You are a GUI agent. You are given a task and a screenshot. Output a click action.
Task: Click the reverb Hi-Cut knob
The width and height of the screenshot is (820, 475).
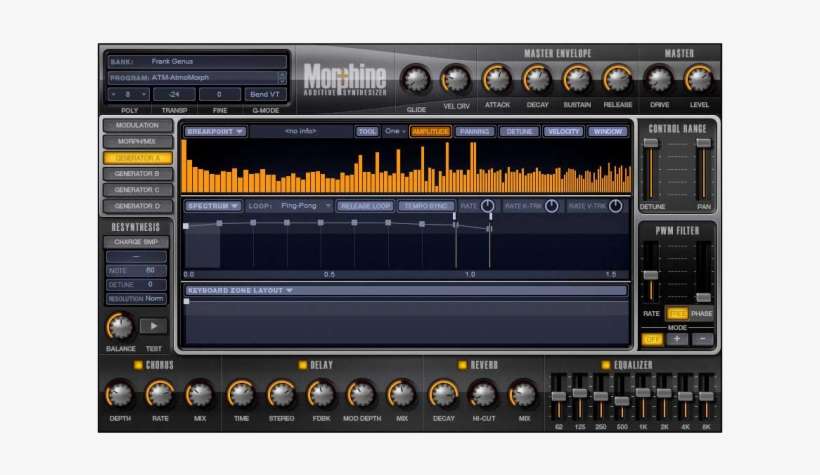click(483, 395)
